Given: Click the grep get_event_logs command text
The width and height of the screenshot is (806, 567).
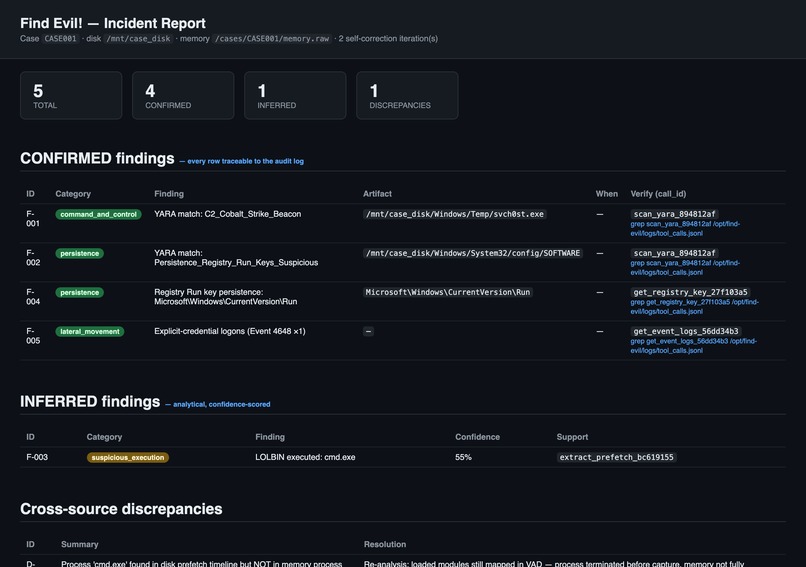Looking at the screenshot, I should pyautogui.click(x=693, y=346).
